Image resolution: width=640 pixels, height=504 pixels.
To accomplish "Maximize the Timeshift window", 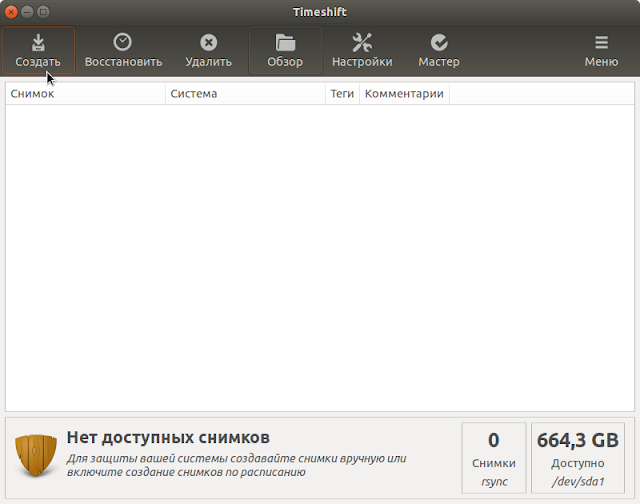I will pyautogui.click(x=43, y=12).
